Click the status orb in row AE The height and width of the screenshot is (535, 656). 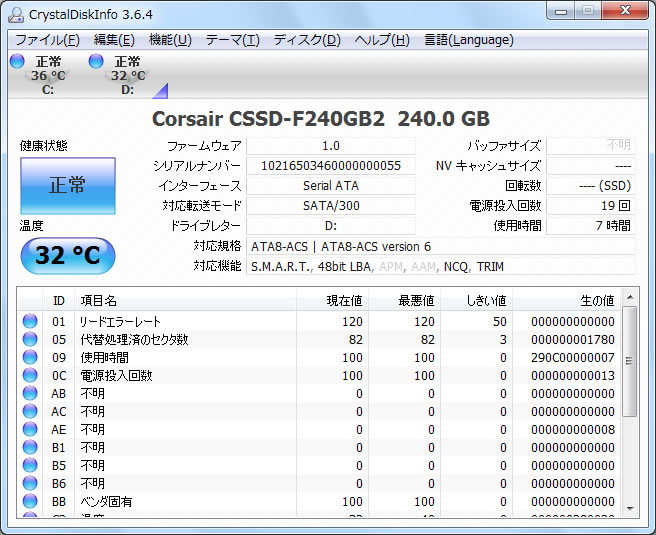click(30, 429)
